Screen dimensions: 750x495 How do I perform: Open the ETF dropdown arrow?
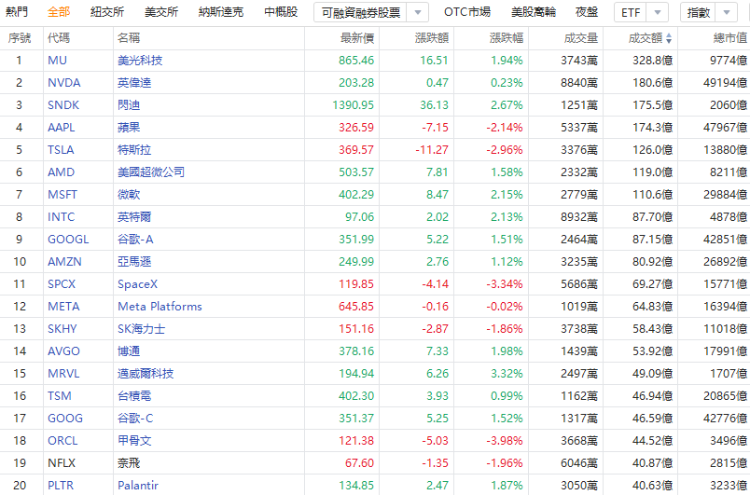pyautogui.click(x=658, y=13)
